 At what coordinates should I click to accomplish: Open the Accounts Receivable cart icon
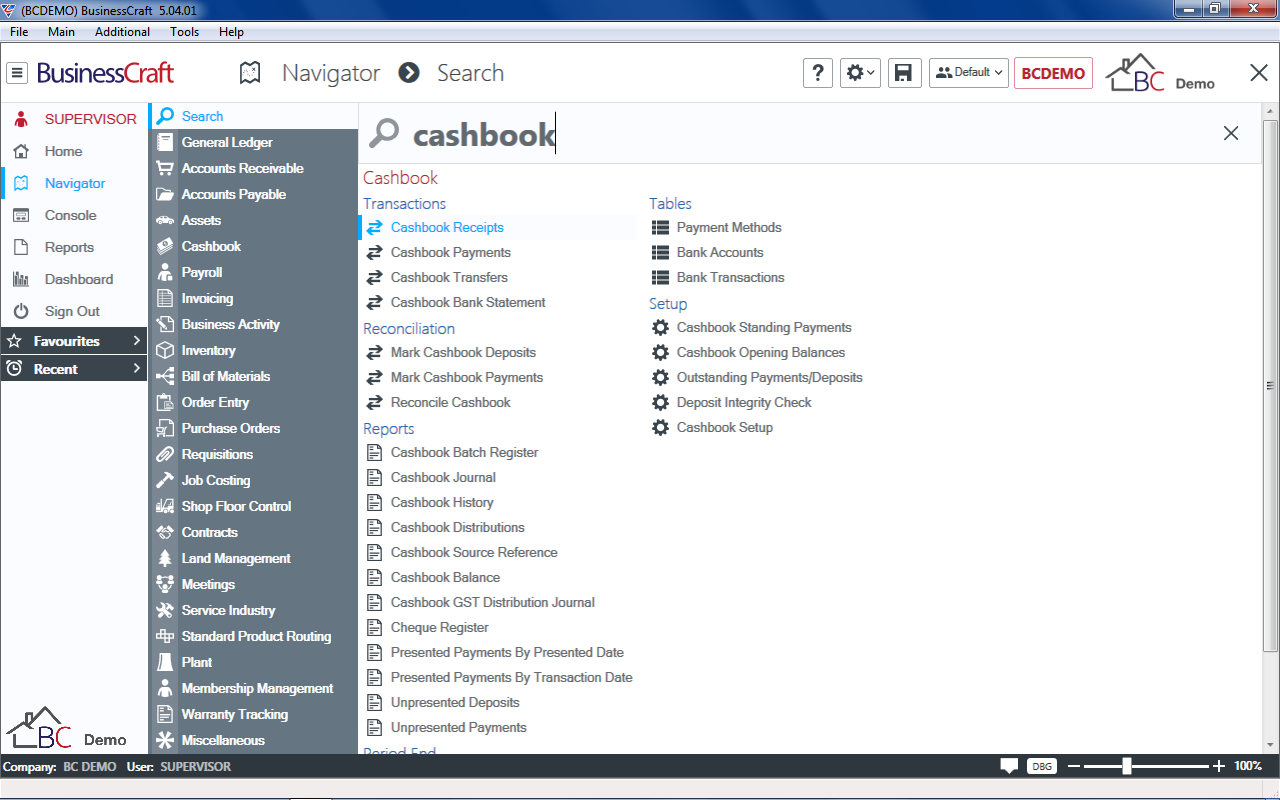tap(165, 168)
